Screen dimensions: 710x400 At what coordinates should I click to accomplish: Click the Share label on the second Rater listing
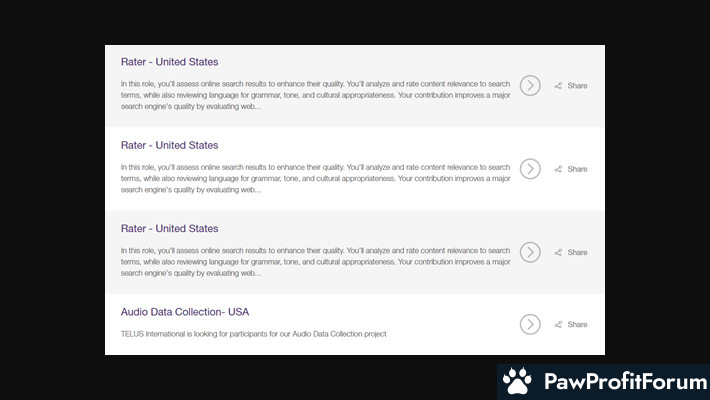577,169
